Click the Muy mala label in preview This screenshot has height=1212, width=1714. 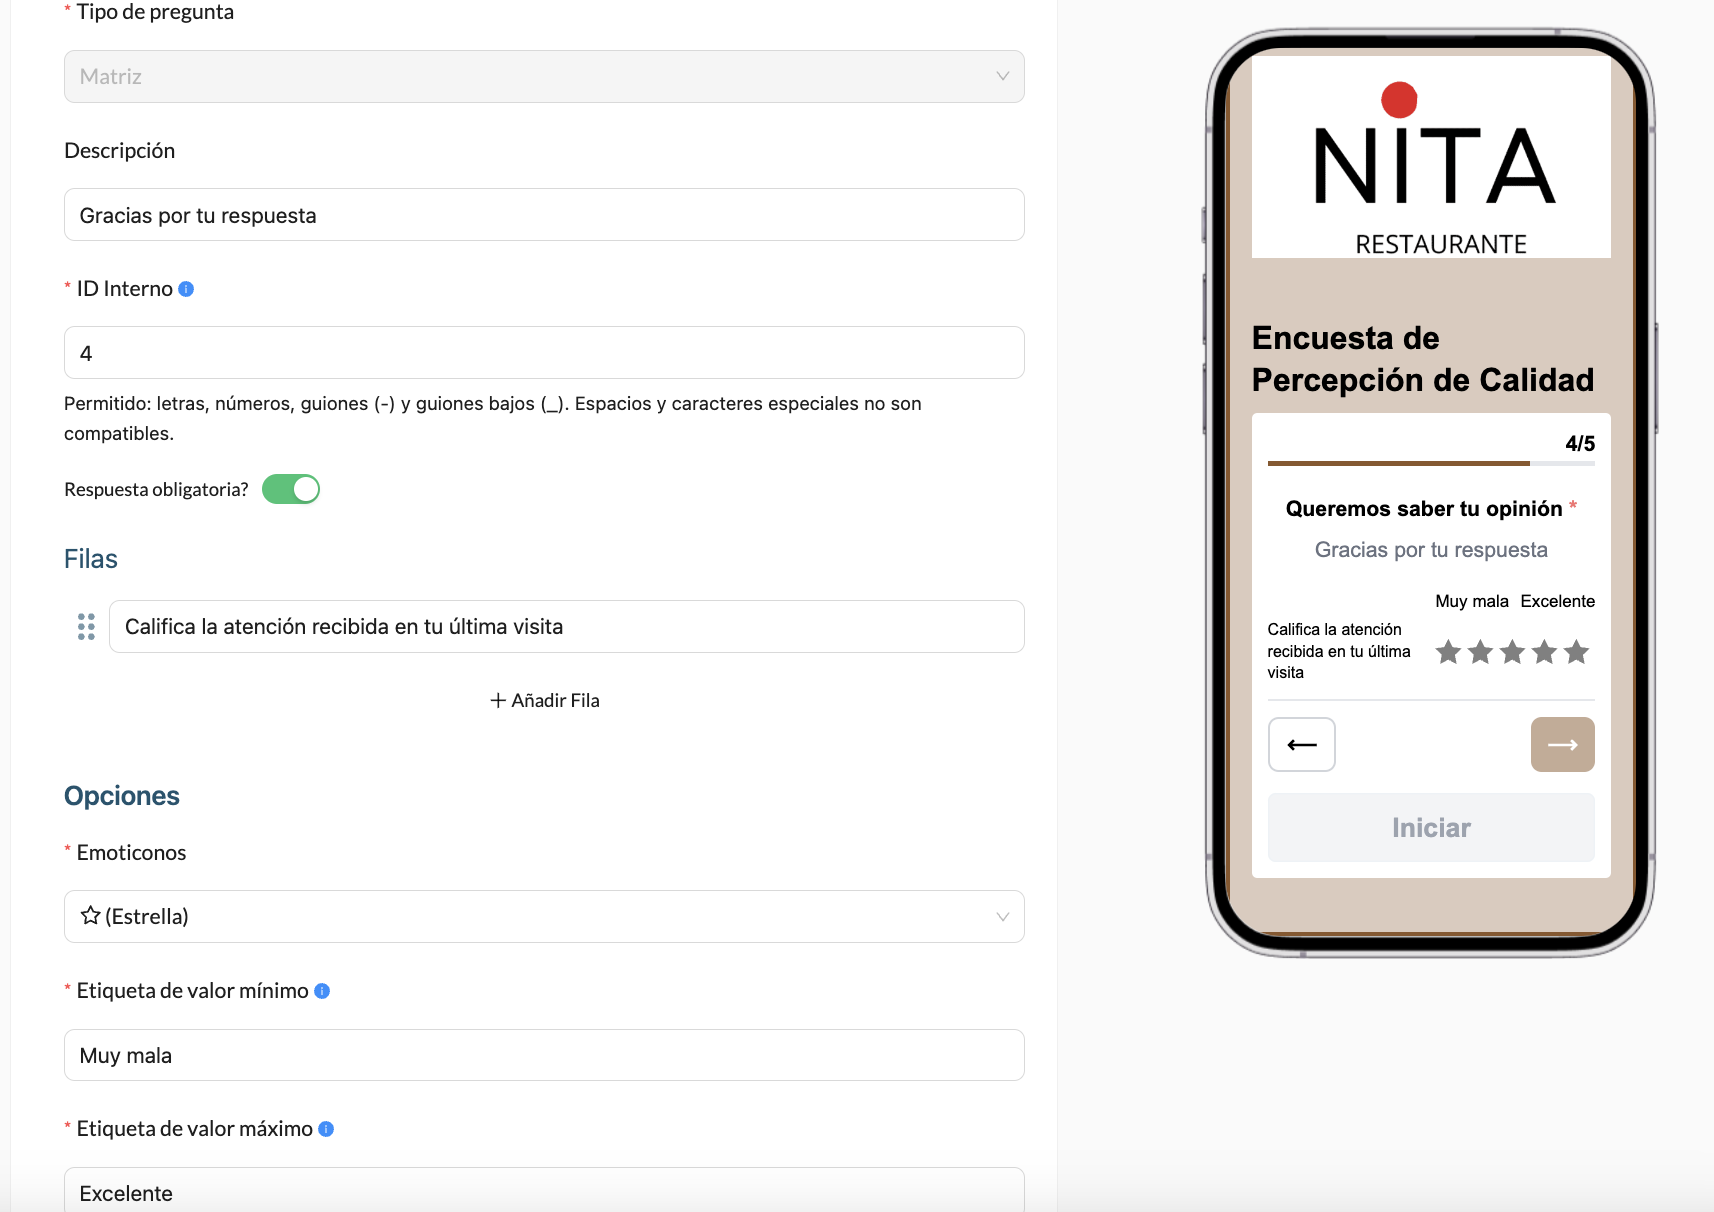click(1472, 601)
